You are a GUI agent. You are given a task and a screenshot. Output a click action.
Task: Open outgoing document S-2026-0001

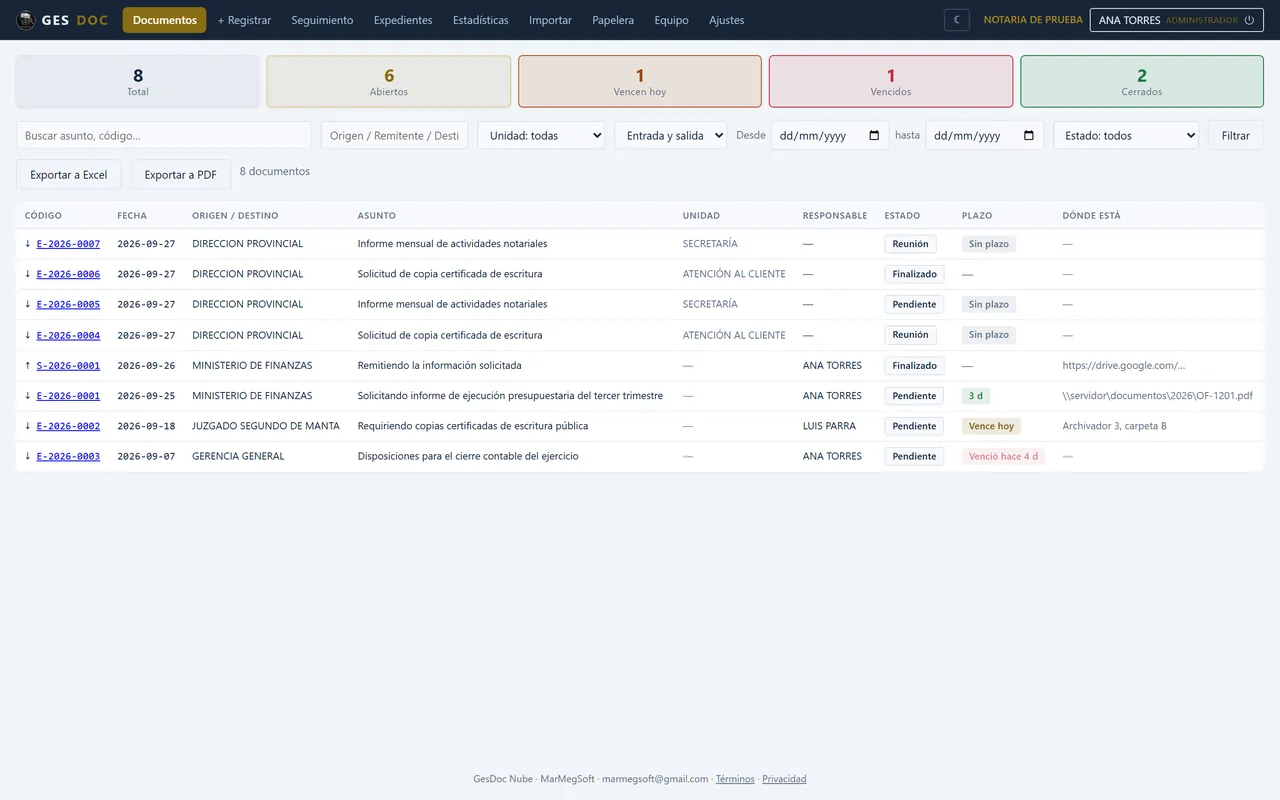(68, 365)
